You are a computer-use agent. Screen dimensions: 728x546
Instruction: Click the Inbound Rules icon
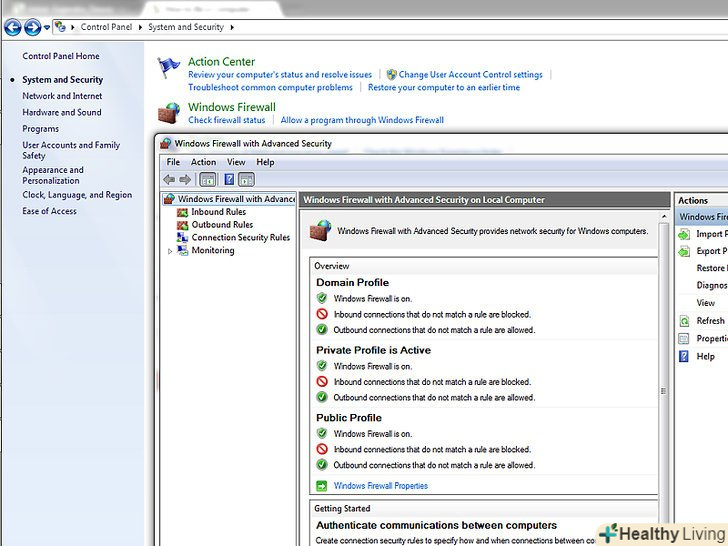182,212
